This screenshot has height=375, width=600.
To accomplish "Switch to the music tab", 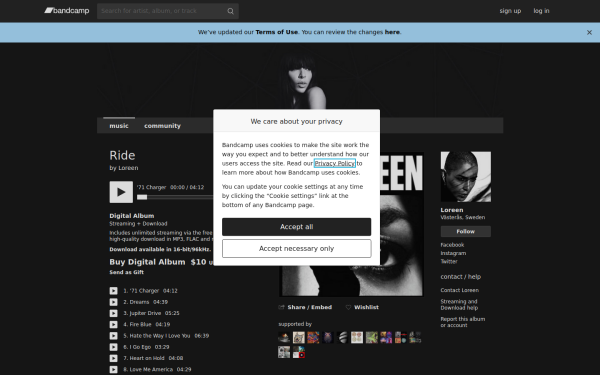I will tap(119, 126).
